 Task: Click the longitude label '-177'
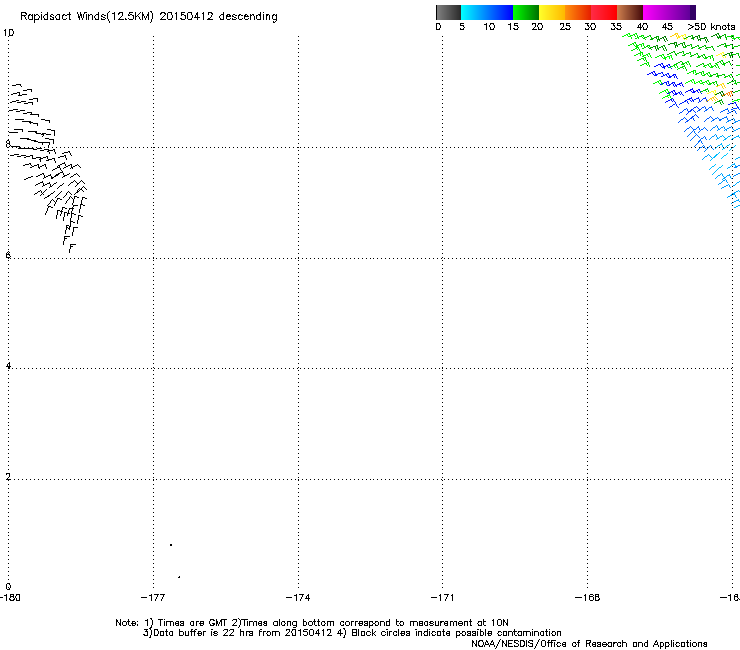point(153,598)
